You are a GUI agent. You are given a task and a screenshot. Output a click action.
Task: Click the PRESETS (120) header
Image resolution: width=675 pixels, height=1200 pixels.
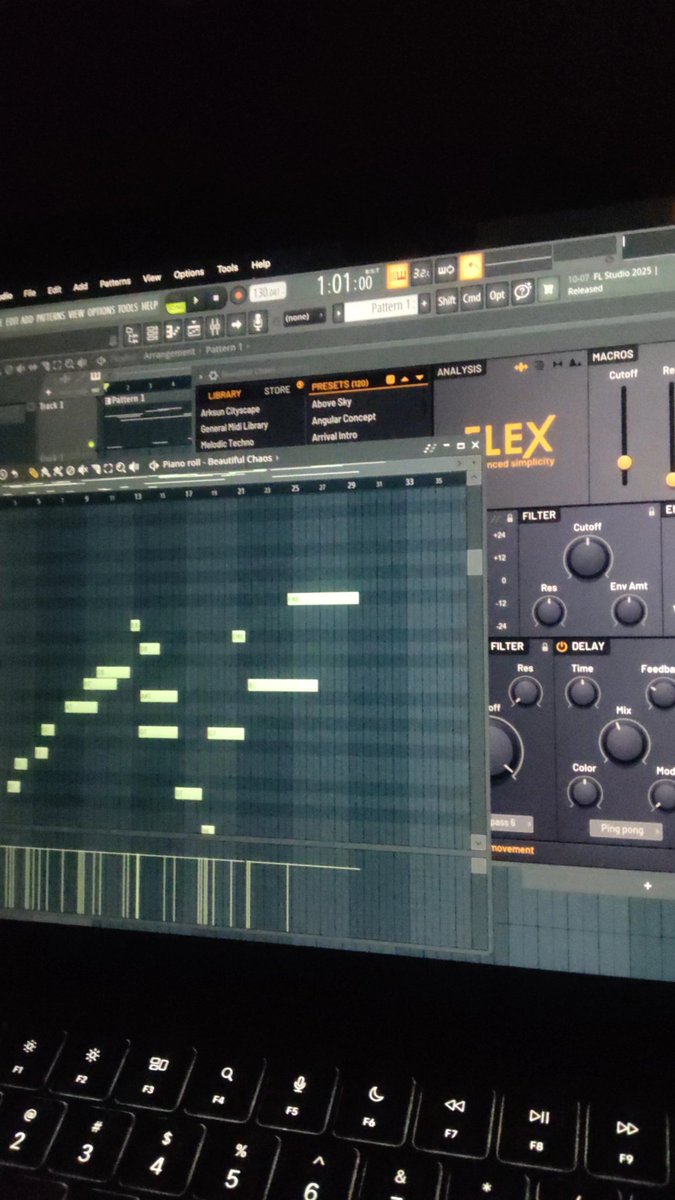point(340,385)
